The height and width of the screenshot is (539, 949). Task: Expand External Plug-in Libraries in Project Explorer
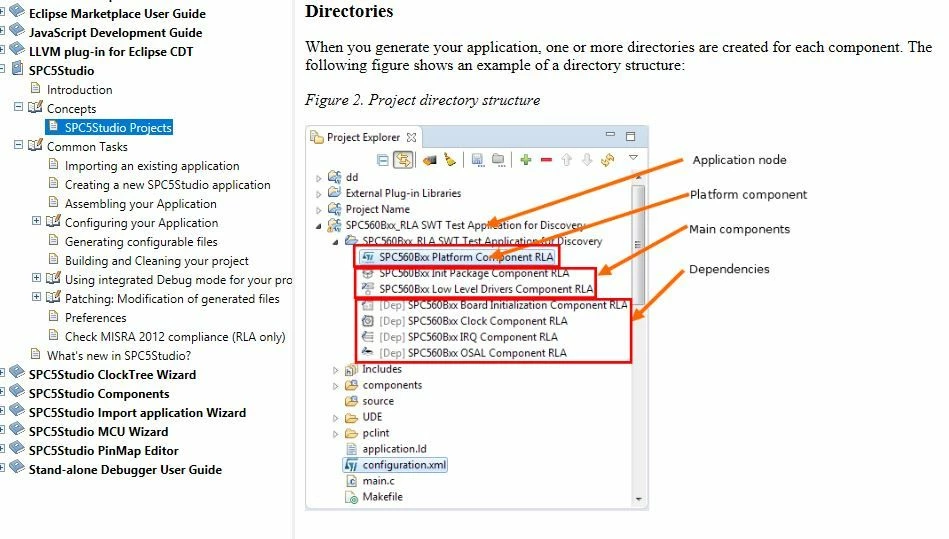pyautogui.click(x=319, y=194)
